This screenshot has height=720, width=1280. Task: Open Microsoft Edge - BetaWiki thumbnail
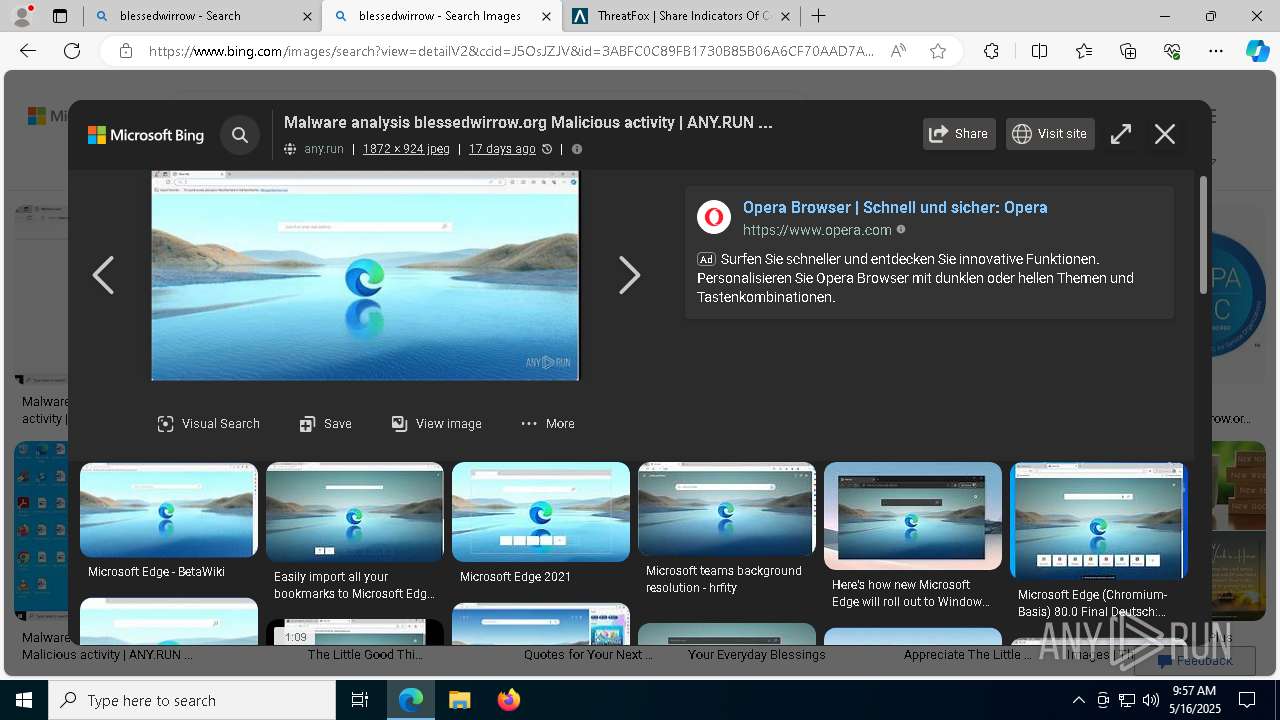click(x=169, y=510)
